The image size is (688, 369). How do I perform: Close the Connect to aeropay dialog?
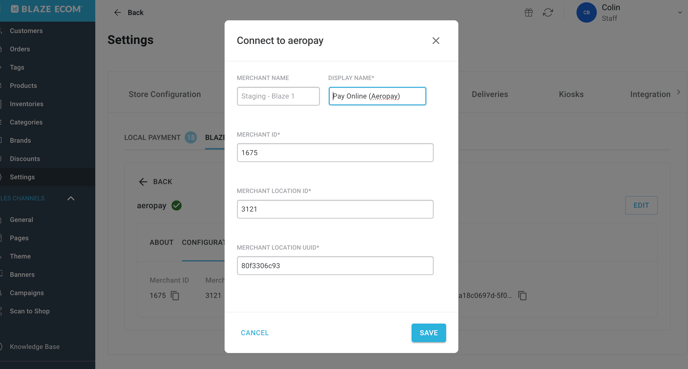coord(436,40)
